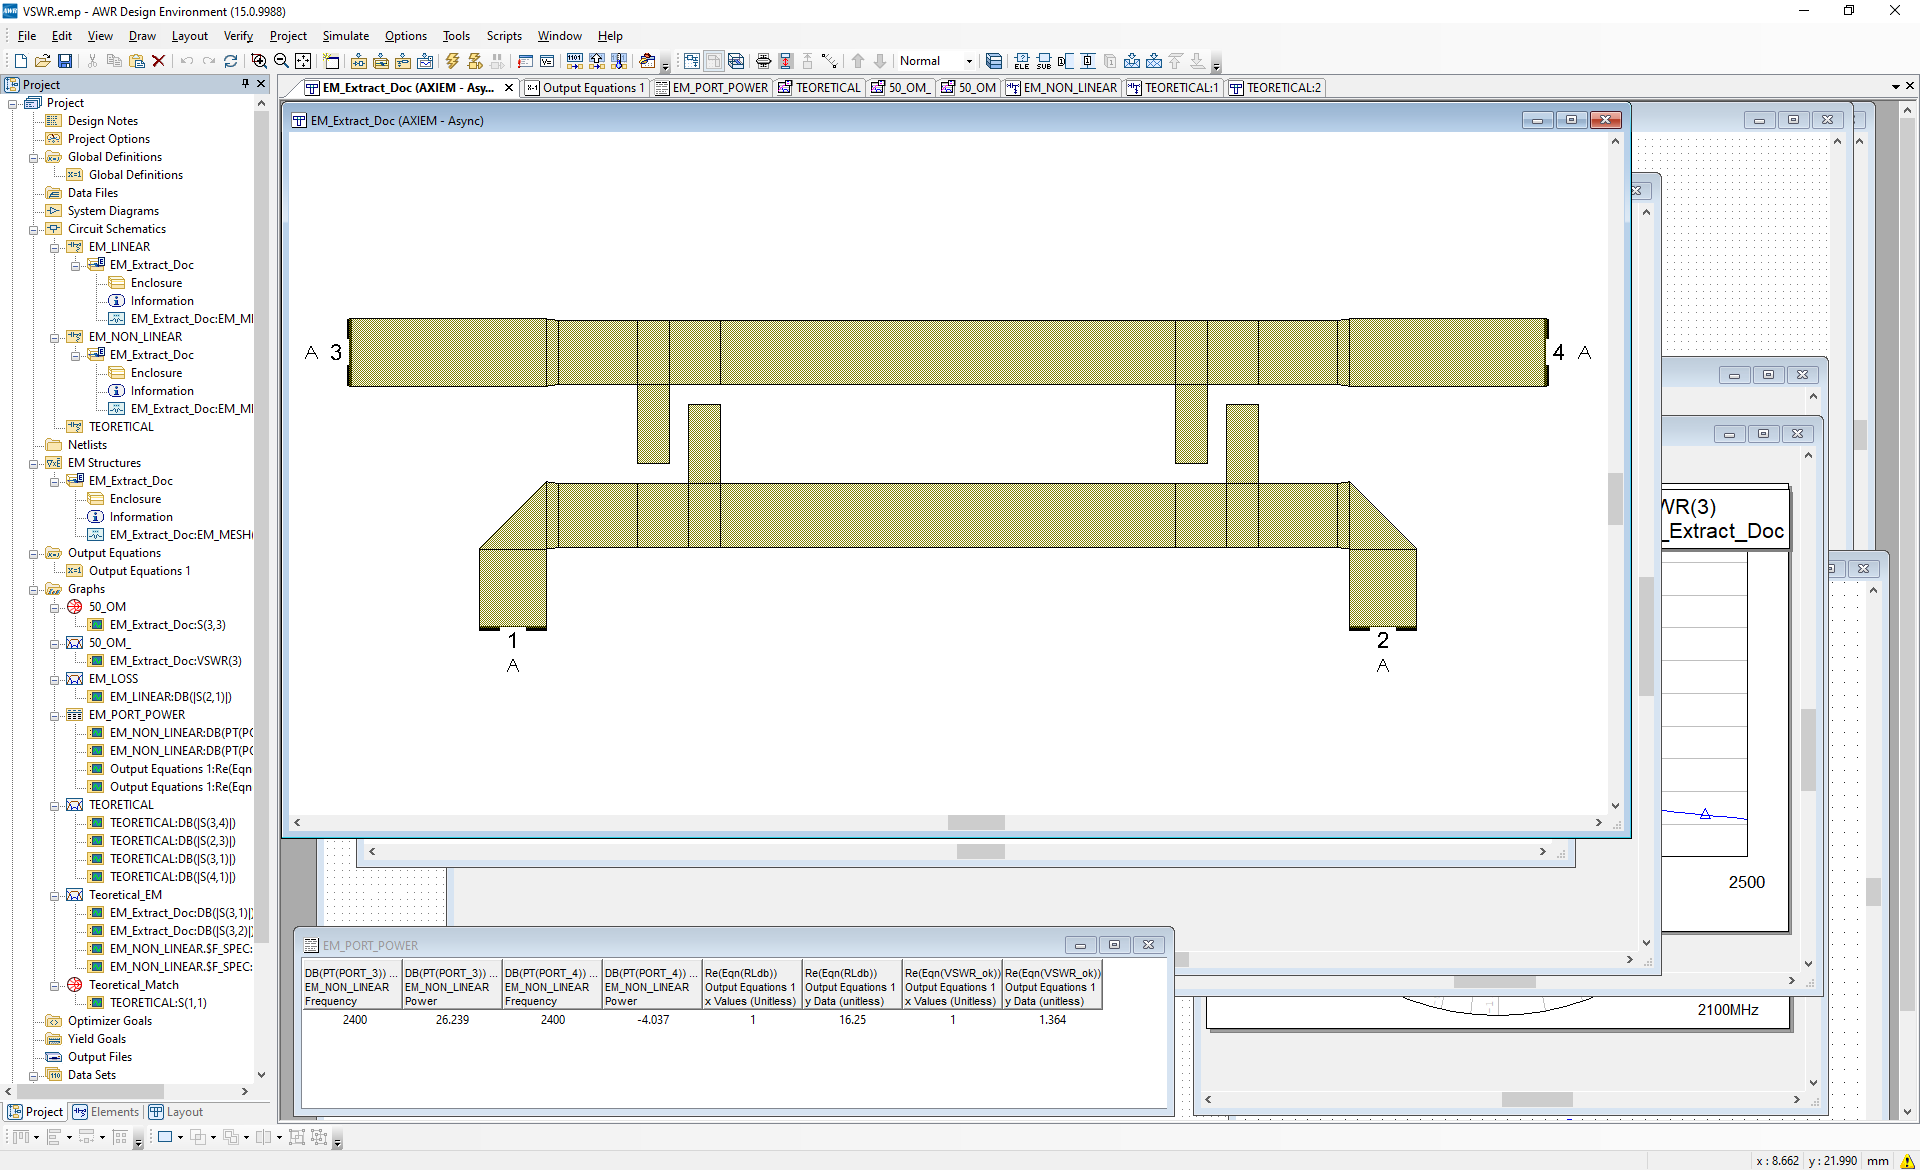Collapse the EM Structures tree node
Viewport: 1920px width, 1170px height.
point(34,463)
